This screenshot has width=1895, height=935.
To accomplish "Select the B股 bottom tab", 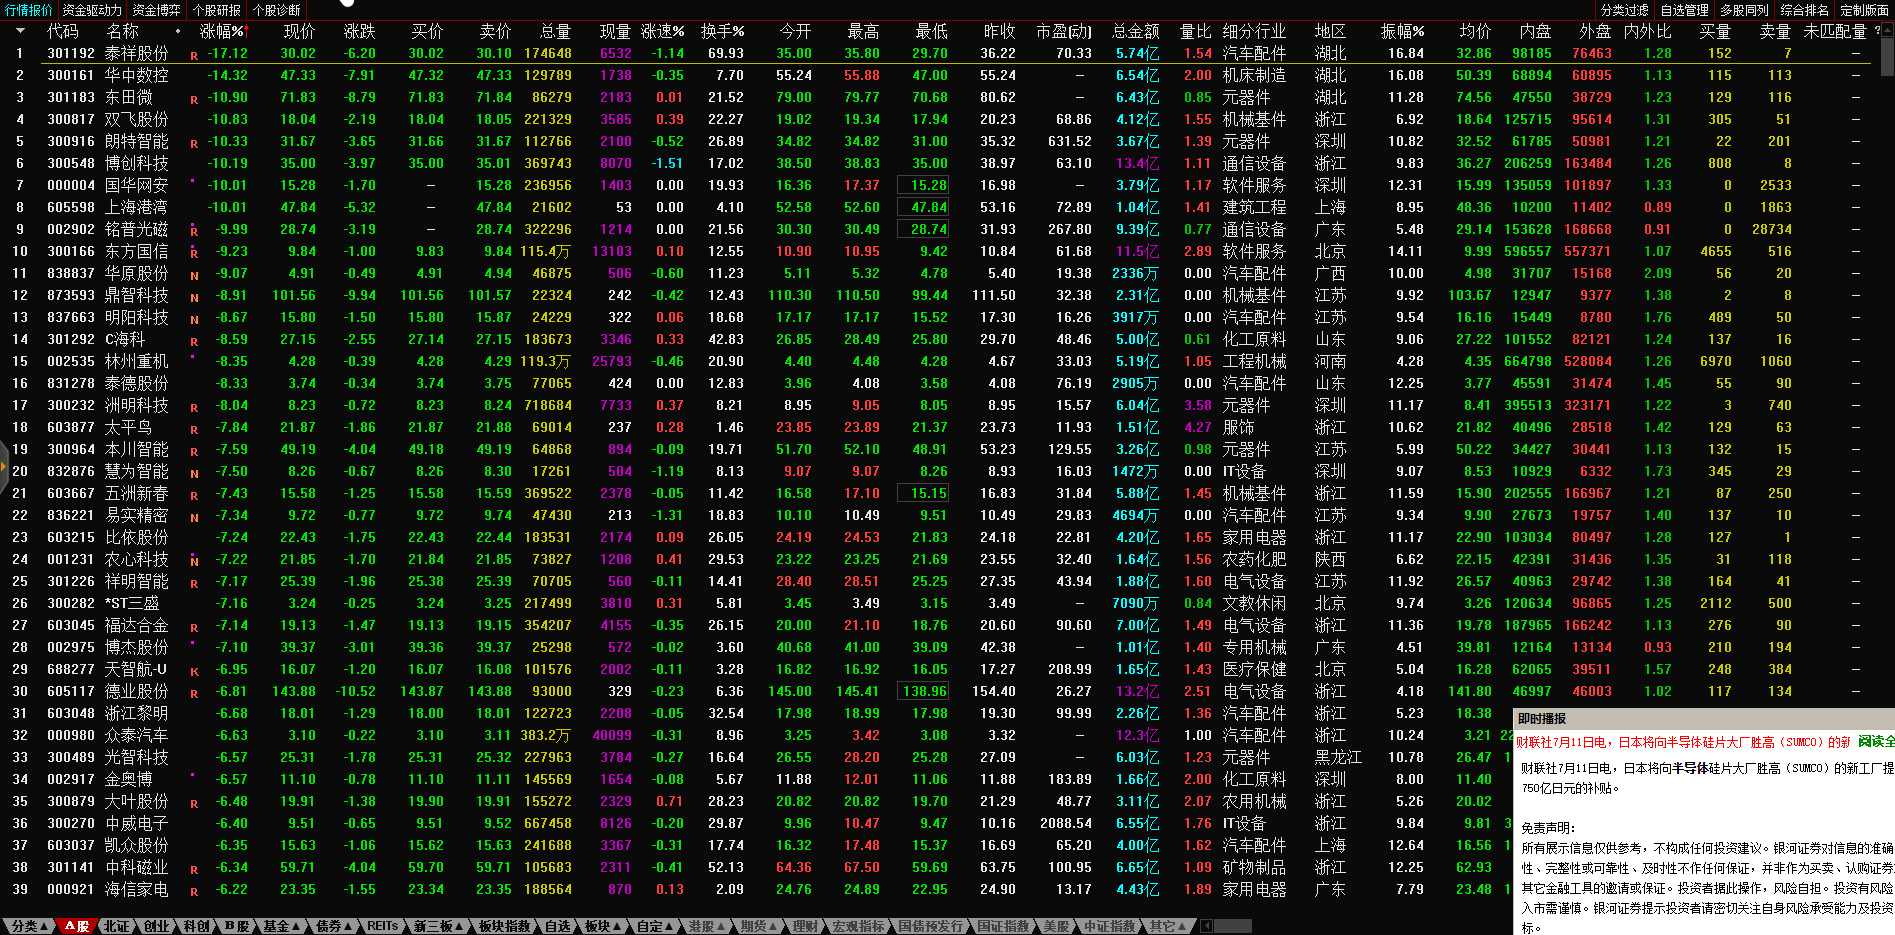I will (237, 926).
